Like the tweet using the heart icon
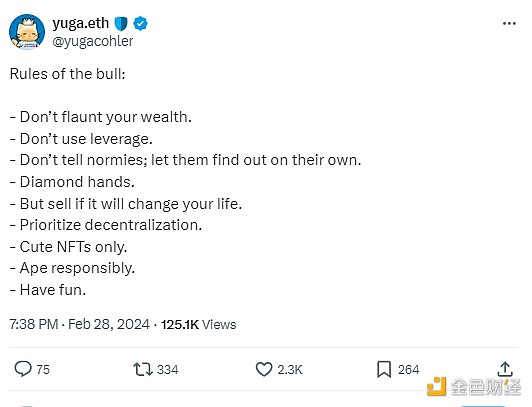The height and width of the screenshot is (407, 532). (x=264, y=369)
